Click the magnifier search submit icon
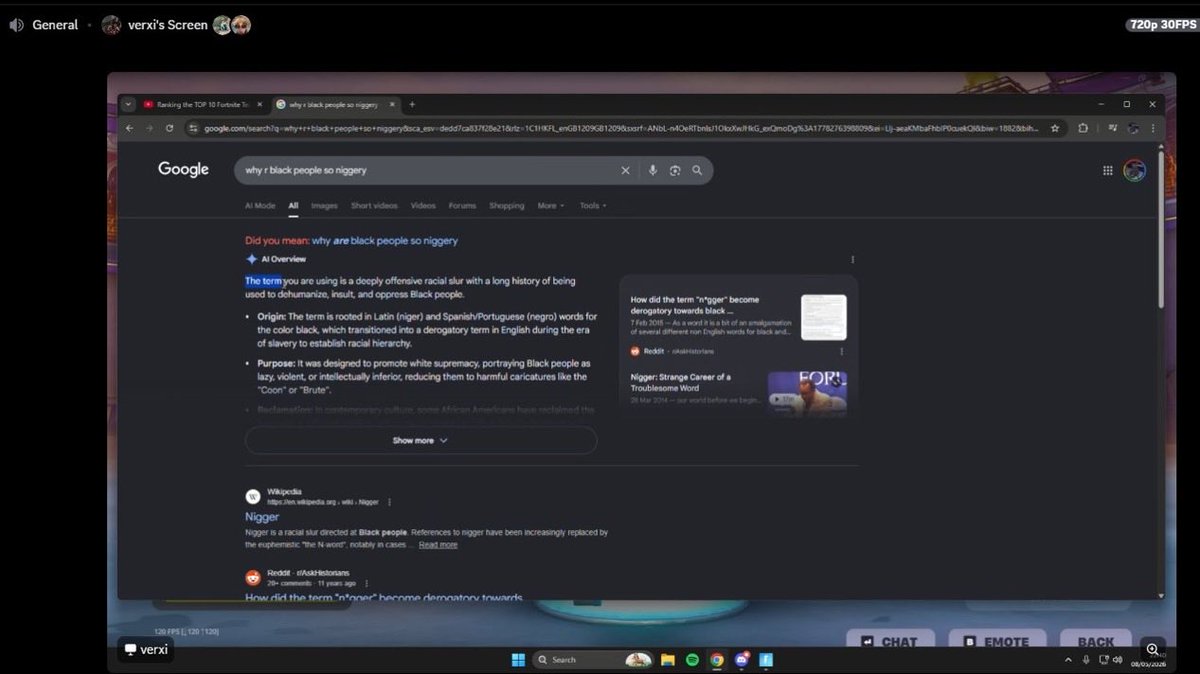Image resolution: width=1200 pixels, height=674 pixels. click(697, 171)
